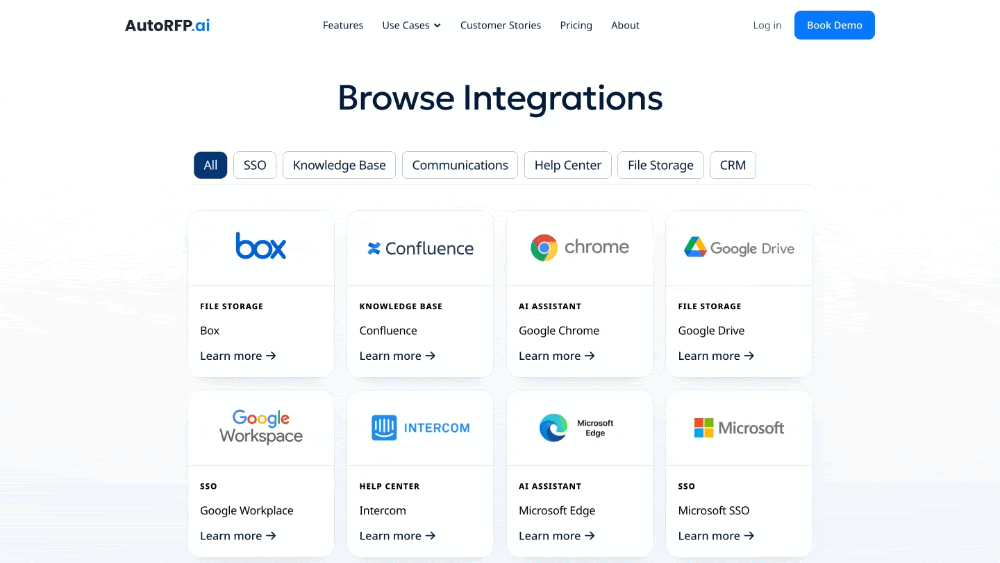This screenshot has width=1000, height=563.
Task: Click Learn more under Microsoft SSO
Action: coord(716,536)
